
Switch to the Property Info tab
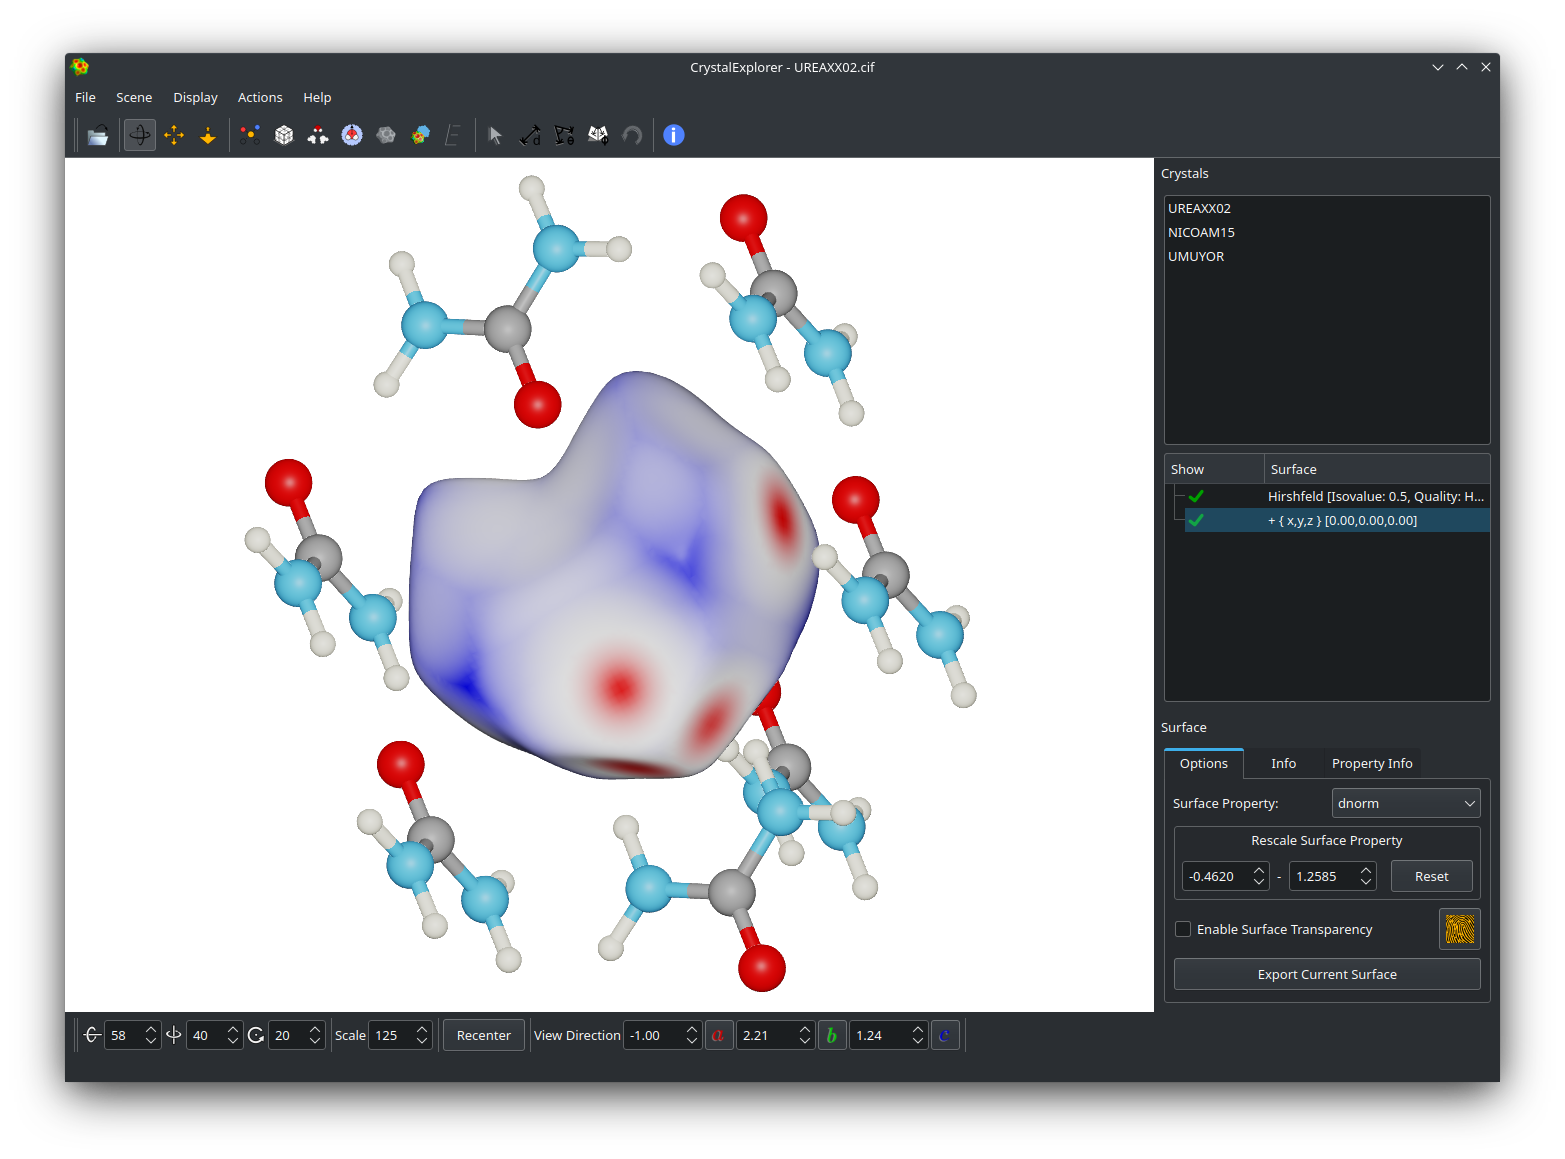click(1371, 764)
